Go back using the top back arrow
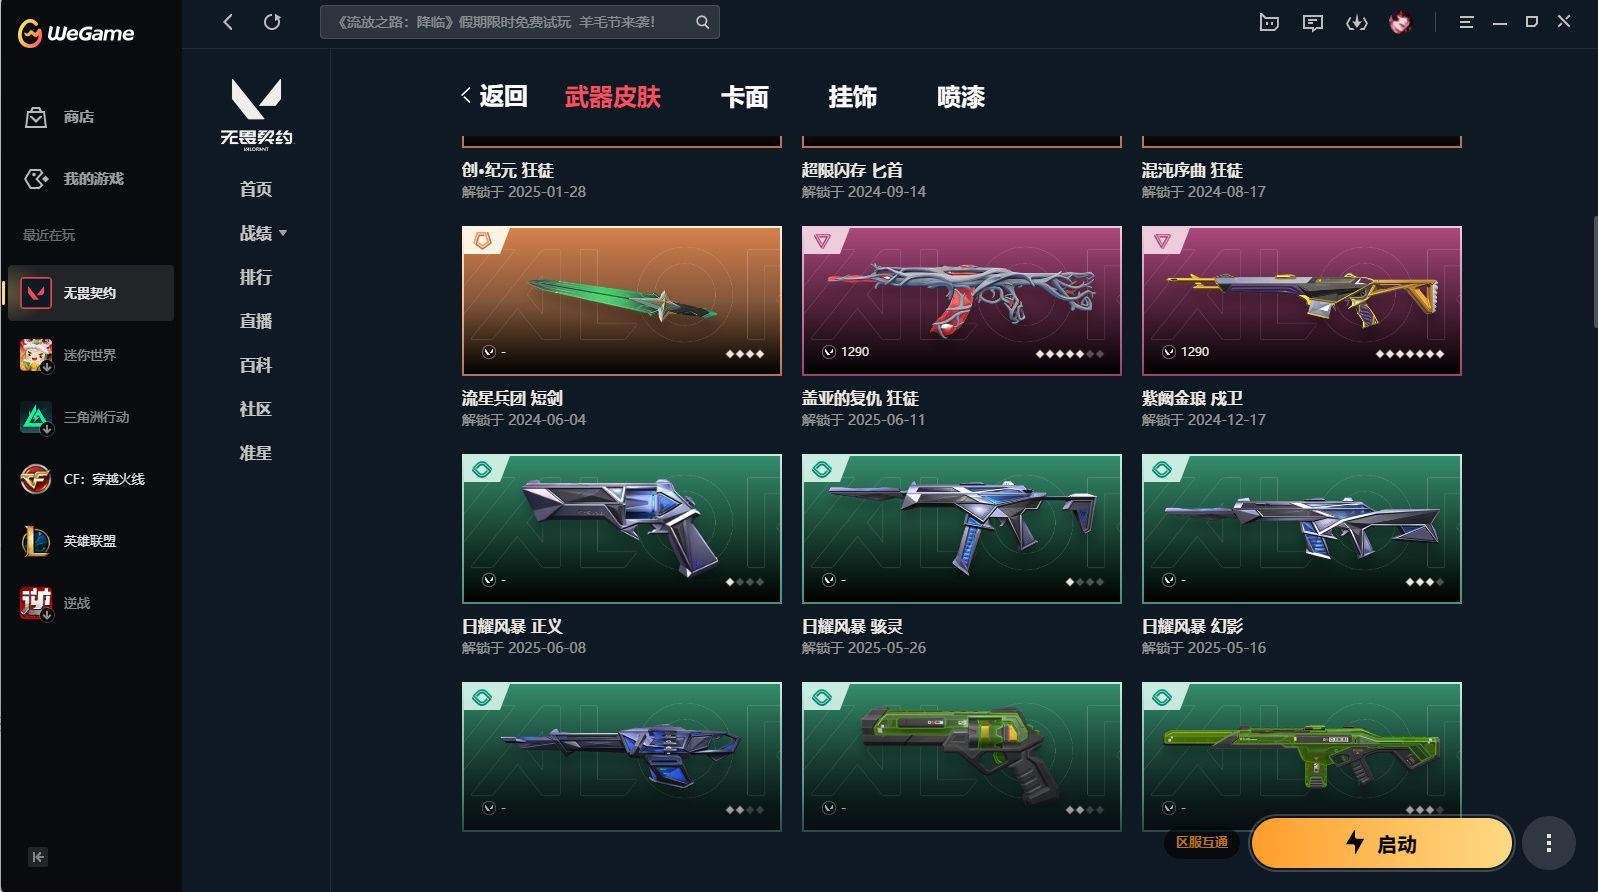 coord(228,22)
